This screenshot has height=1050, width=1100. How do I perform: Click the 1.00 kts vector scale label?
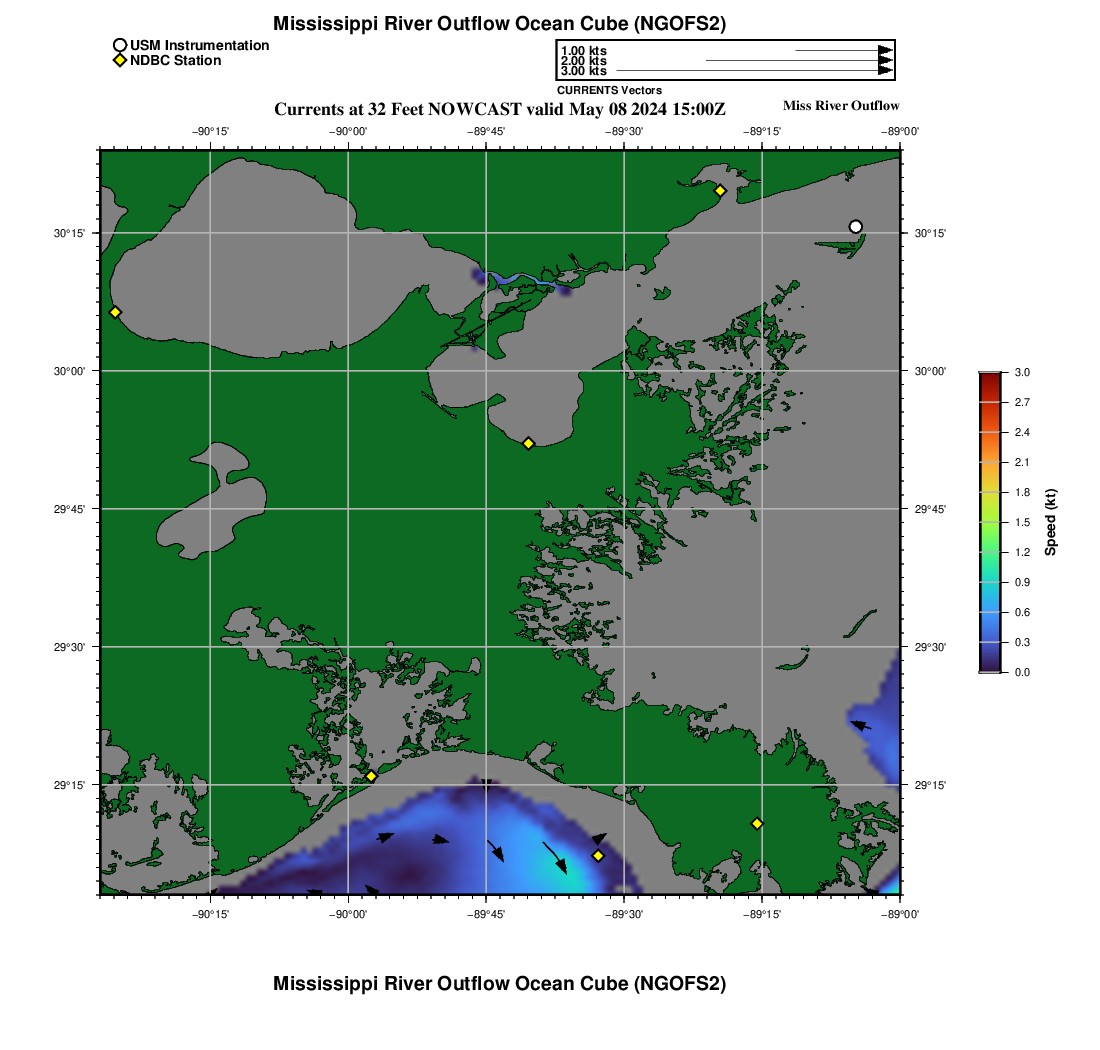tap(583, 51)
